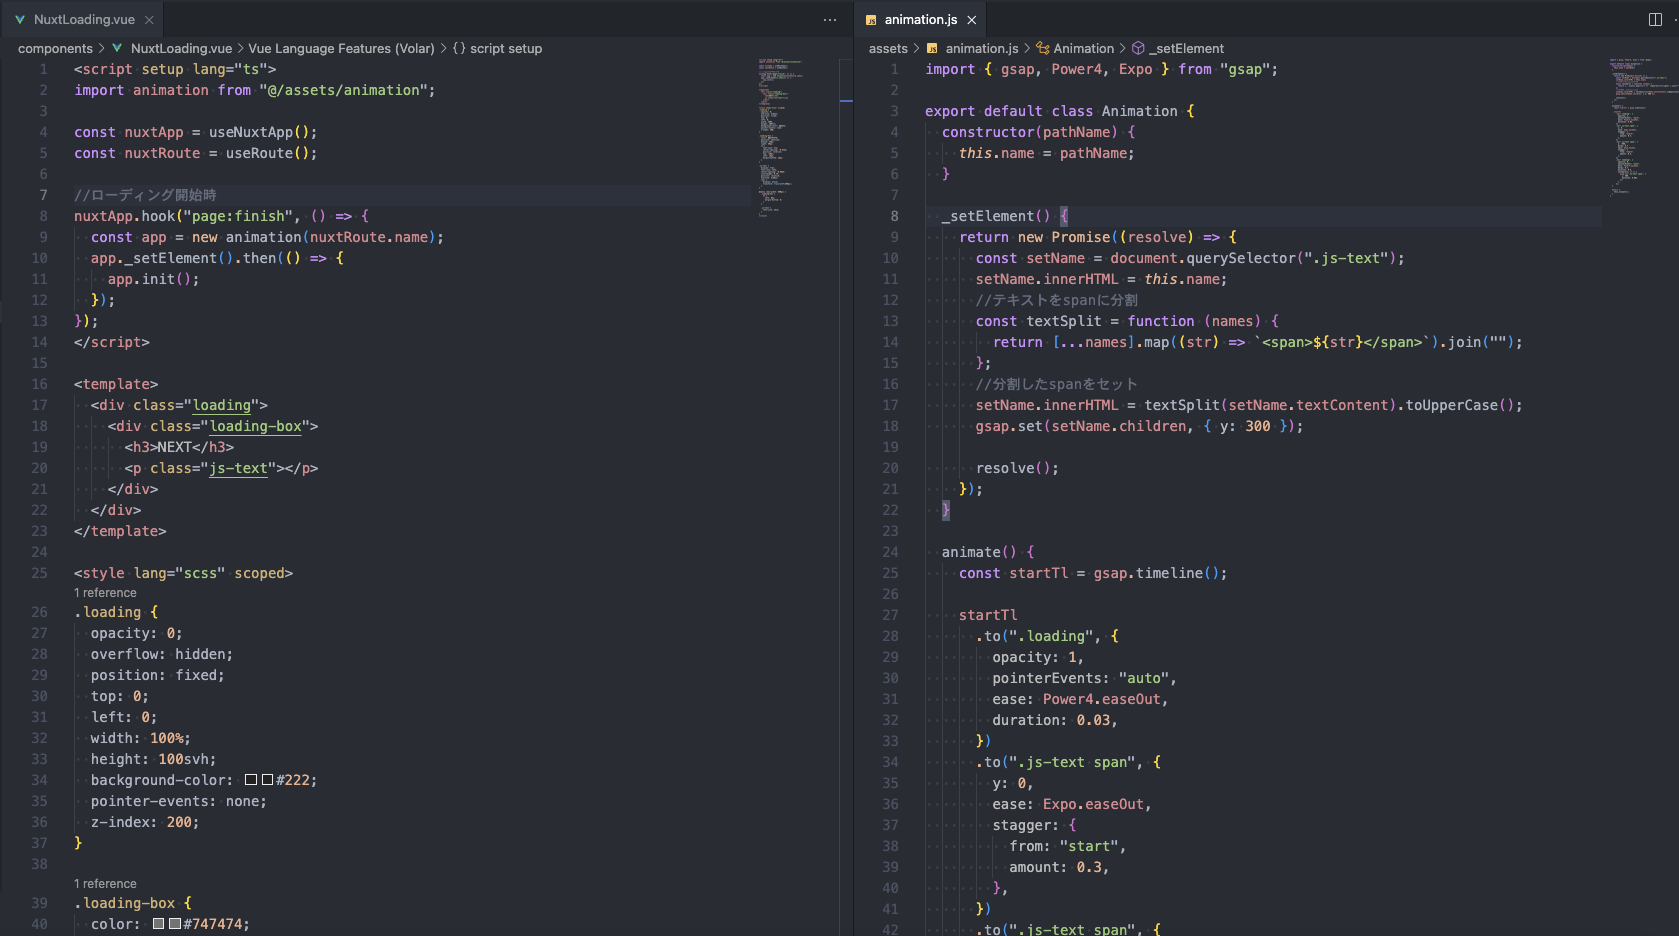Follow underlined loading class in template div
The height and width of the screenshot is (936, 1679).
tap(221, 405)
